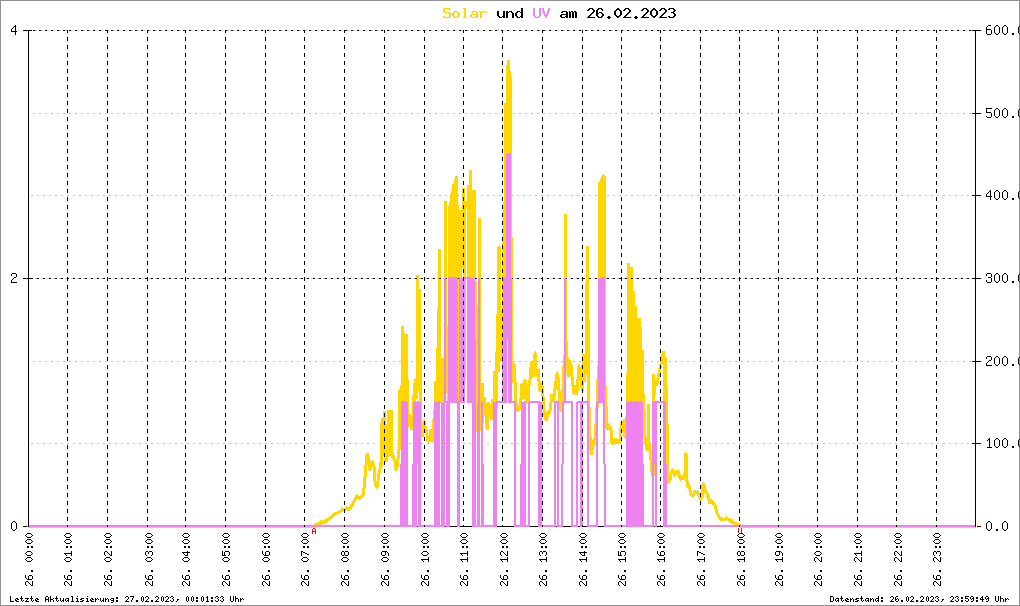Screen dimensions: 1020x606
Task: Click the small red sunrise marker near 07:00
Action: pyautogui.click(x=313, y=531)
